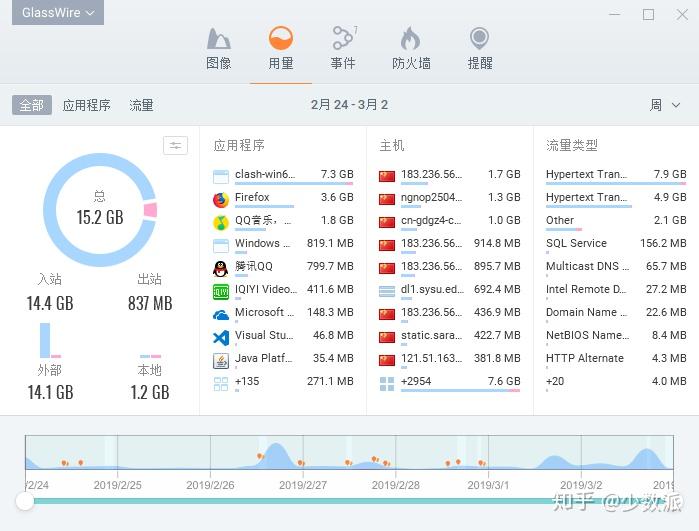
Task: Click the timeline traffic peak near 2019/2/27
Action: 276,455
